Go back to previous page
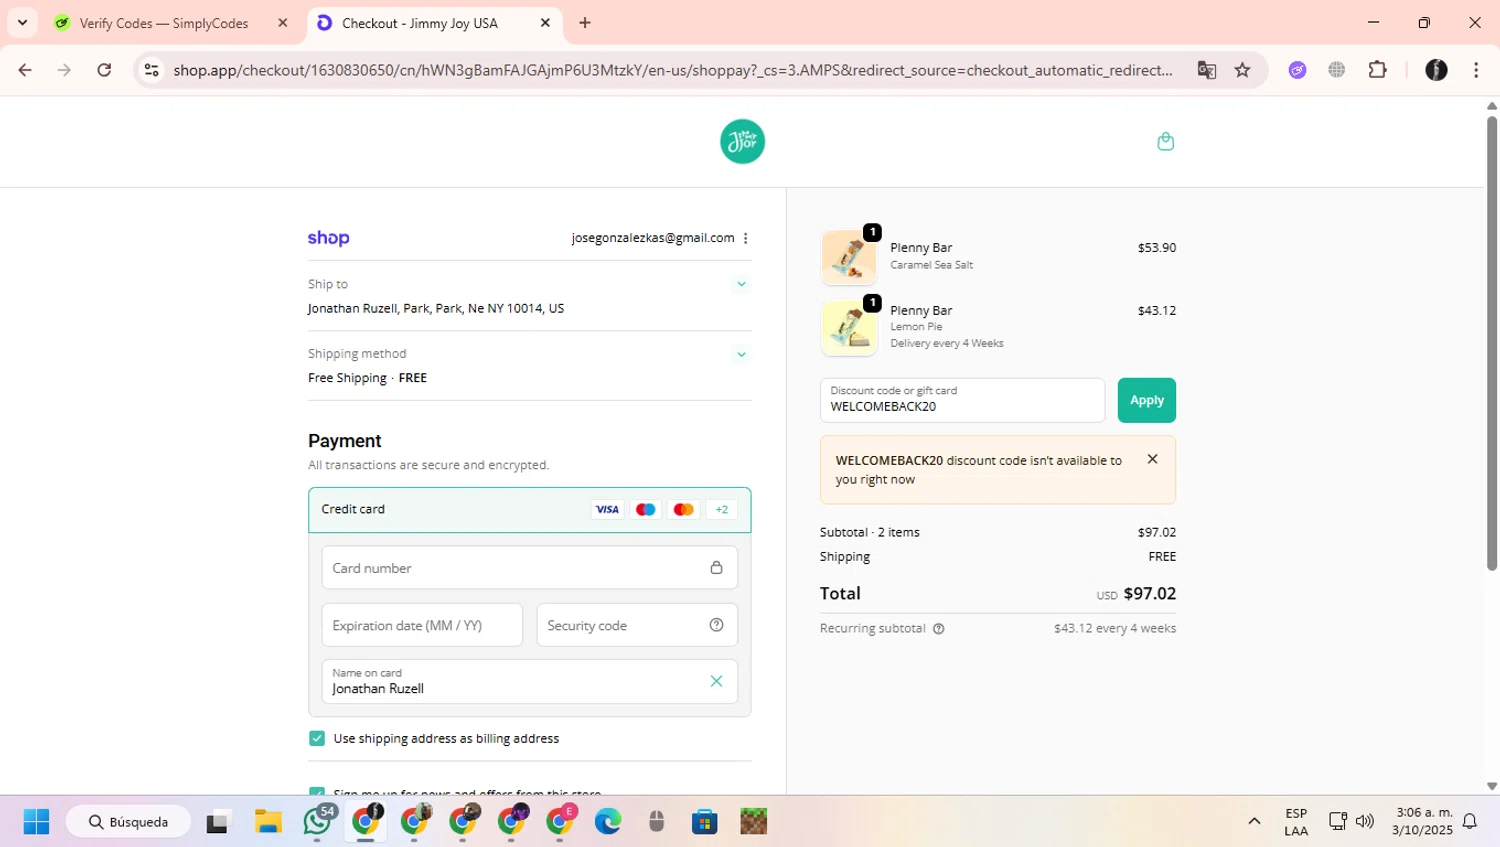Image resolution: width=1500 pixels, height=847 pixels. click(25, 70)
